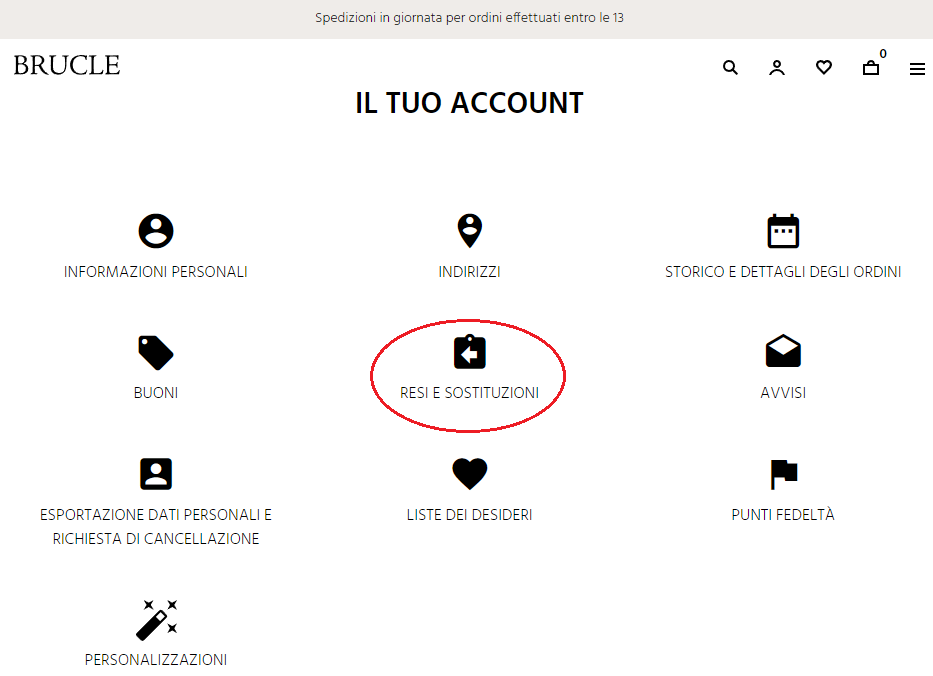Click the Personalizzazioni magic wand icon

[x=156, y=619]
